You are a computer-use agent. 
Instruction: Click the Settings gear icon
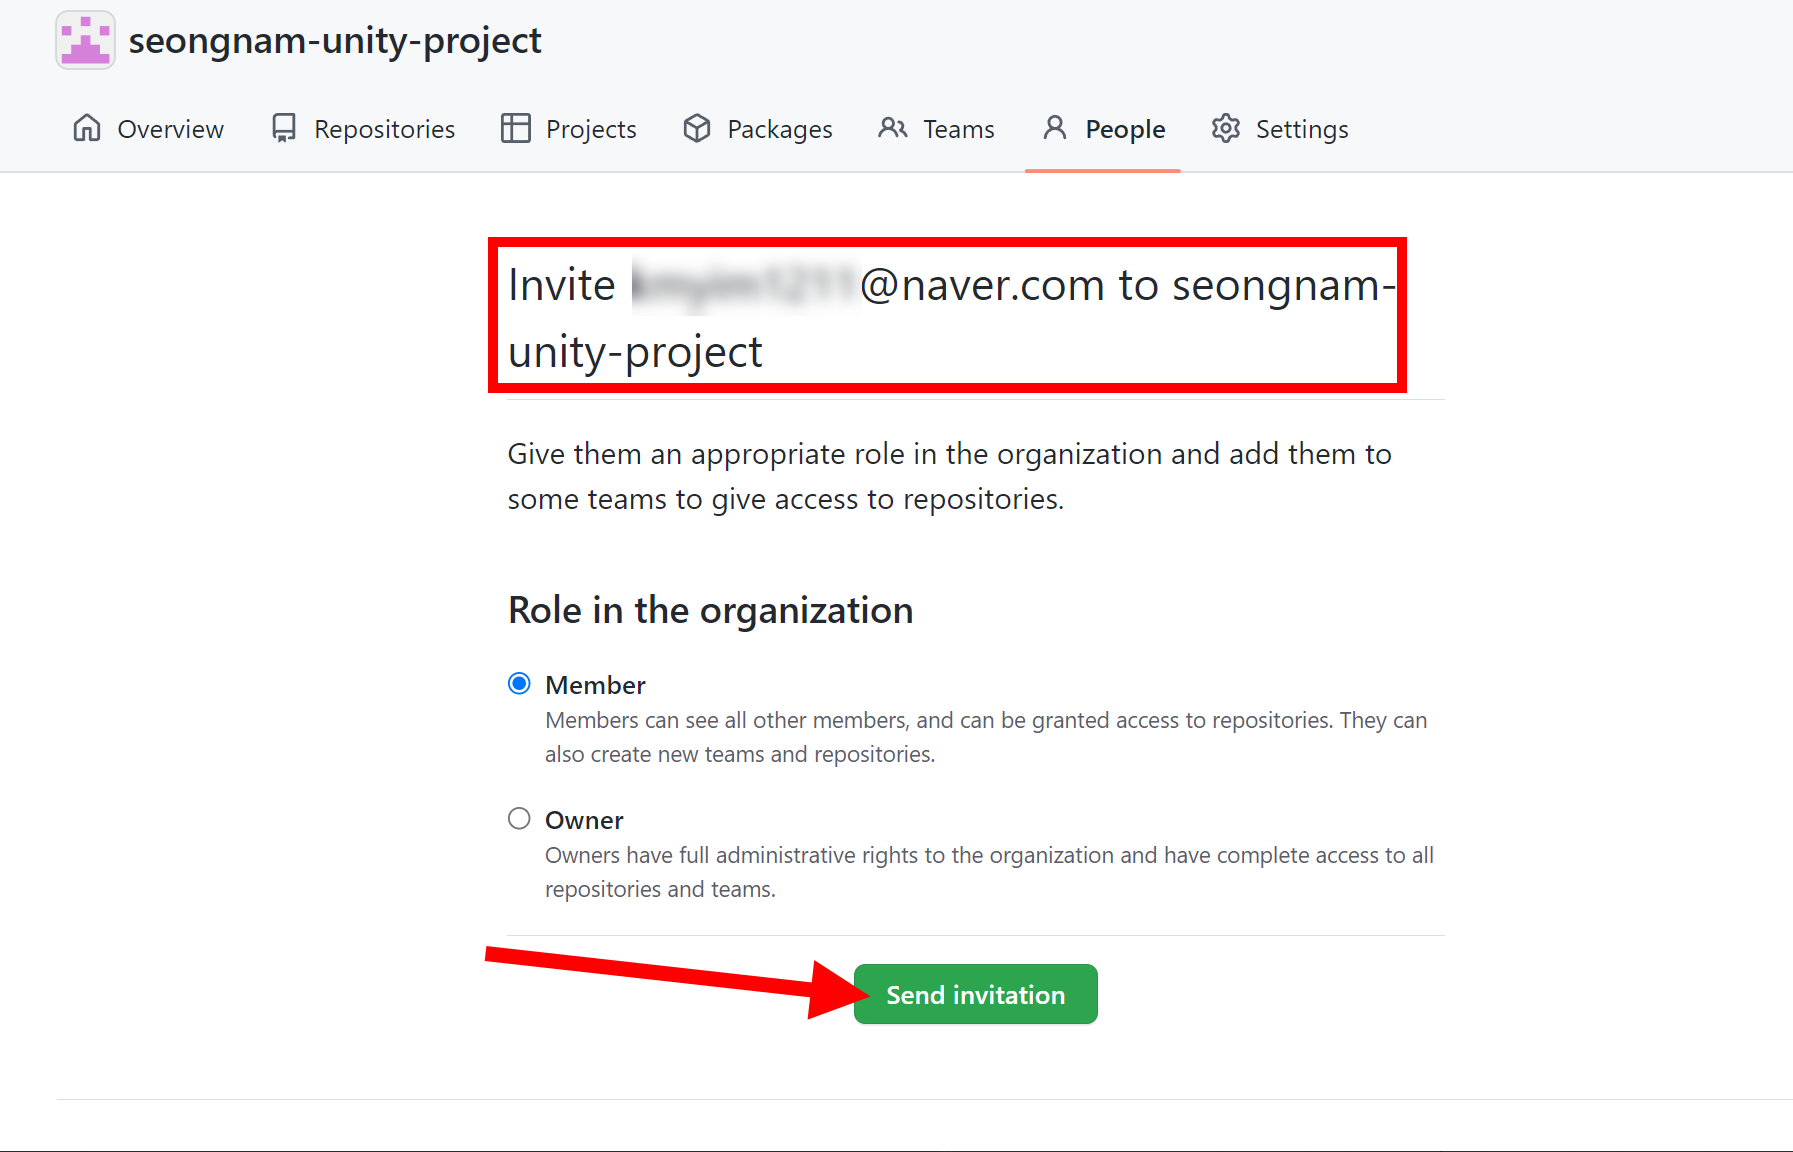point(1226,128)
